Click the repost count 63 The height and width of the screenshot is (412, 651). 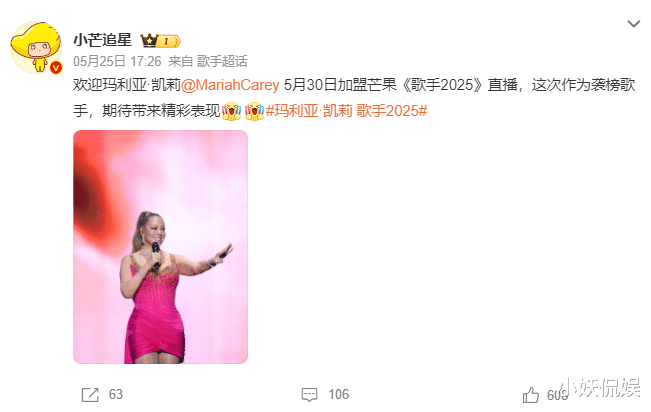(116, 394)
